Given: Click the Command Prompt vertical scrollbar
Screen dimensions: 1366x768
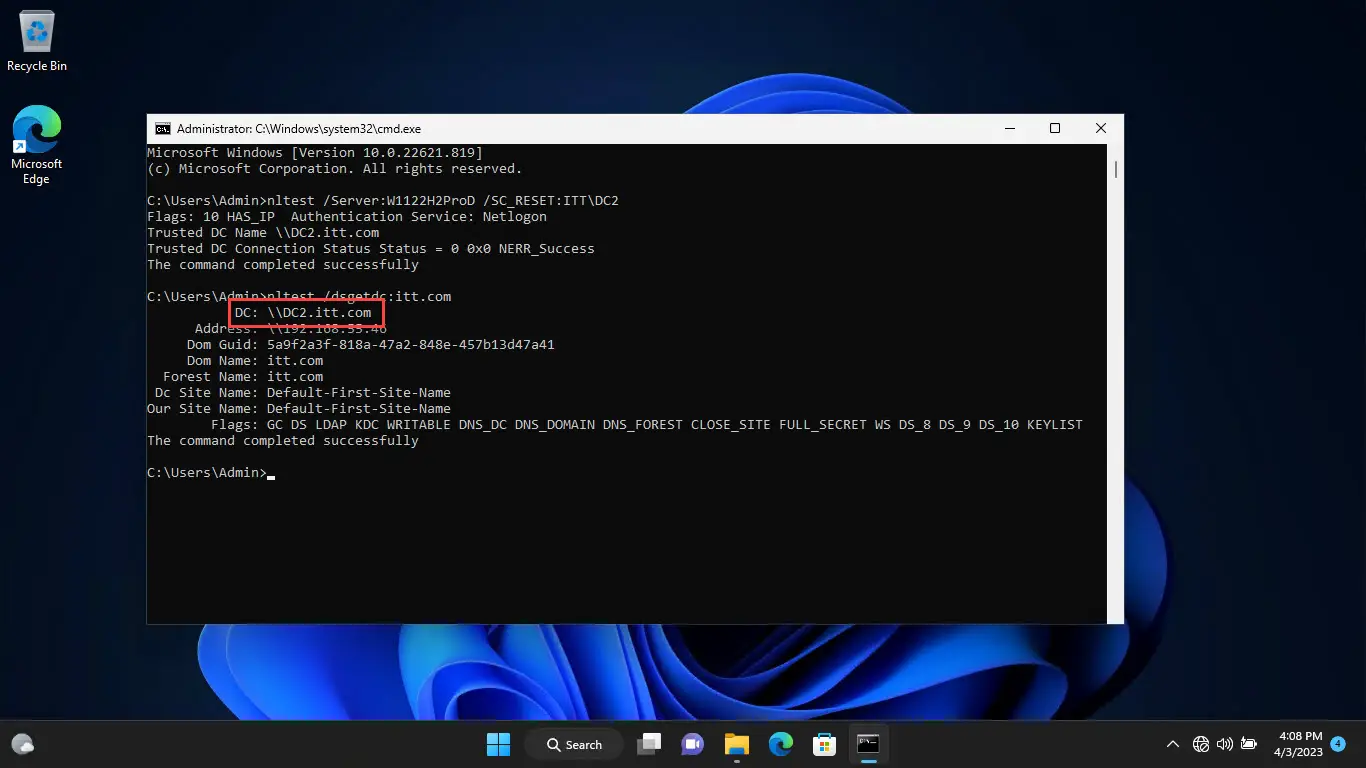Looking at the screenshot, I should [x=1115, y=384].
